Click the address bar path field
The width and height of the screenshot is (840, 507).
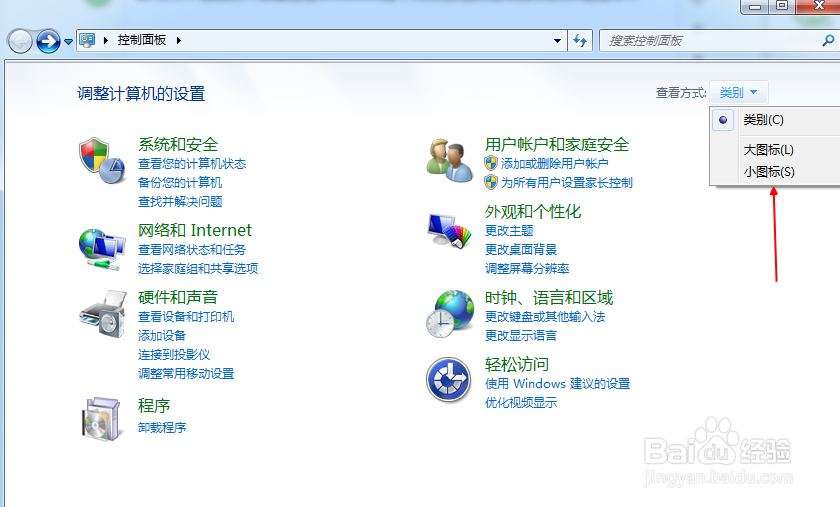(x=321, y=40)
